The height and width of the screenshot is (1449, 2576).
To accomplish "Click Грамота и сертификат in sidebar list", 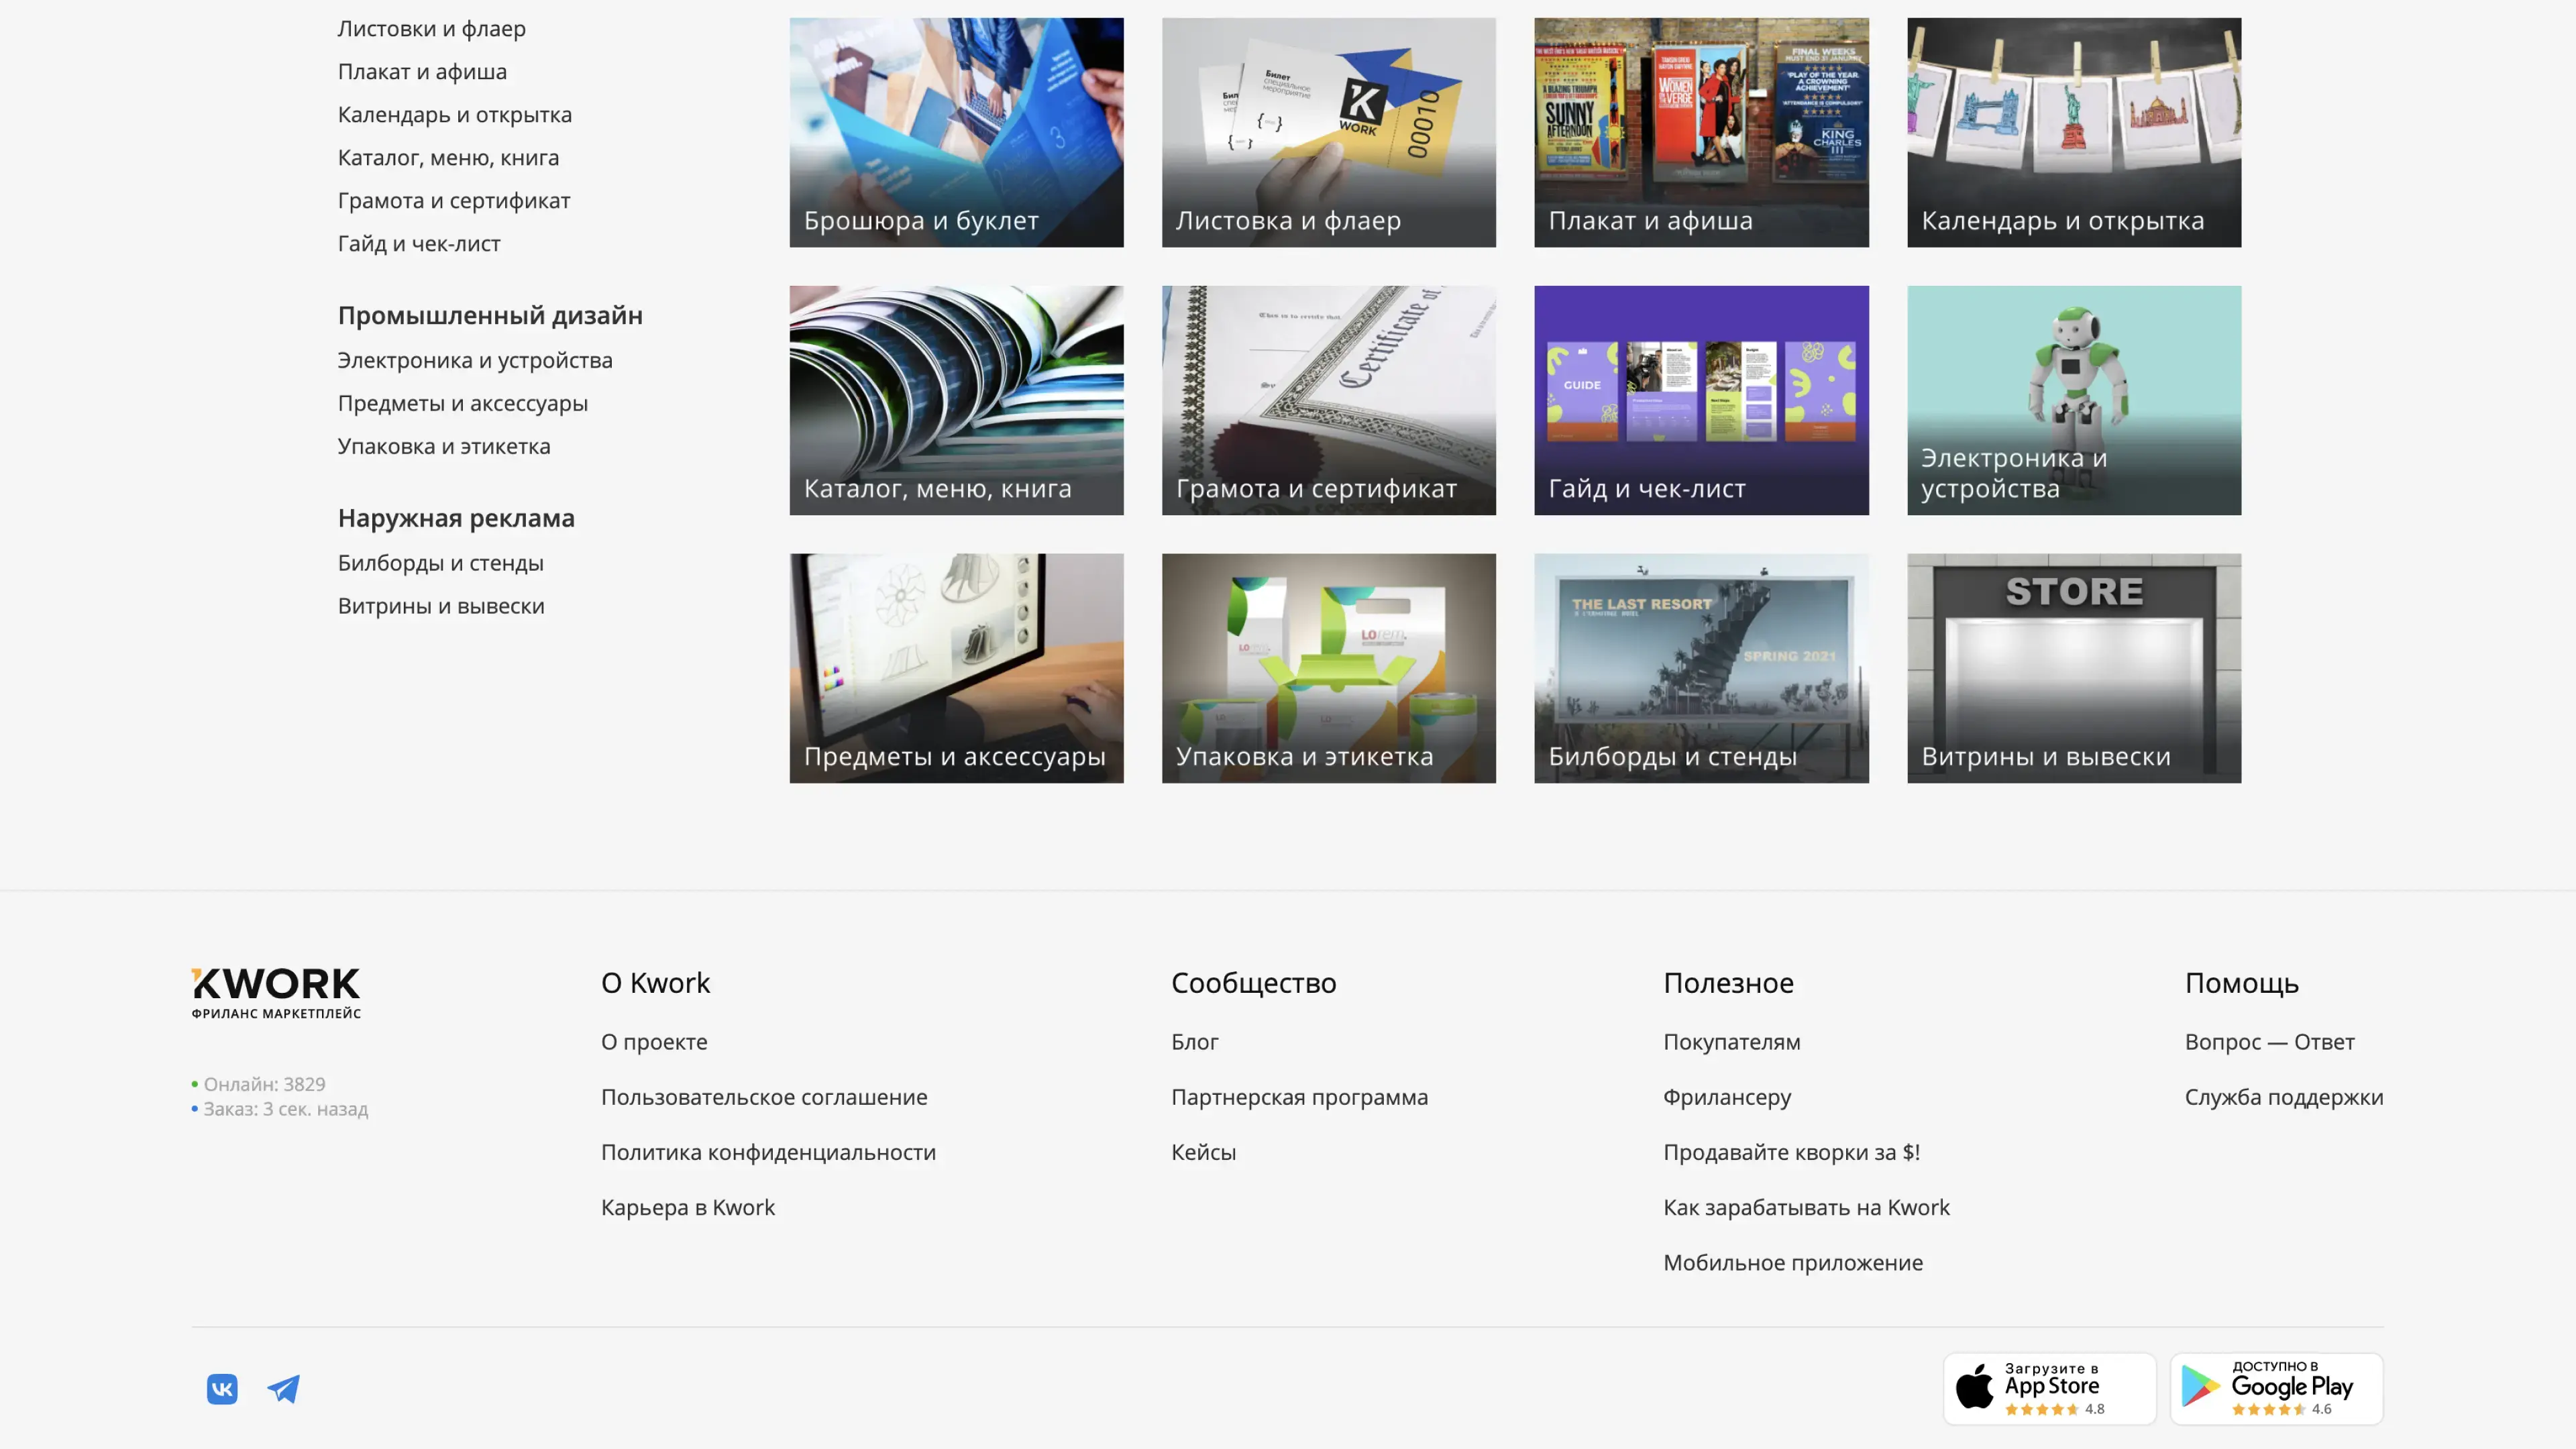I will 454,201.
